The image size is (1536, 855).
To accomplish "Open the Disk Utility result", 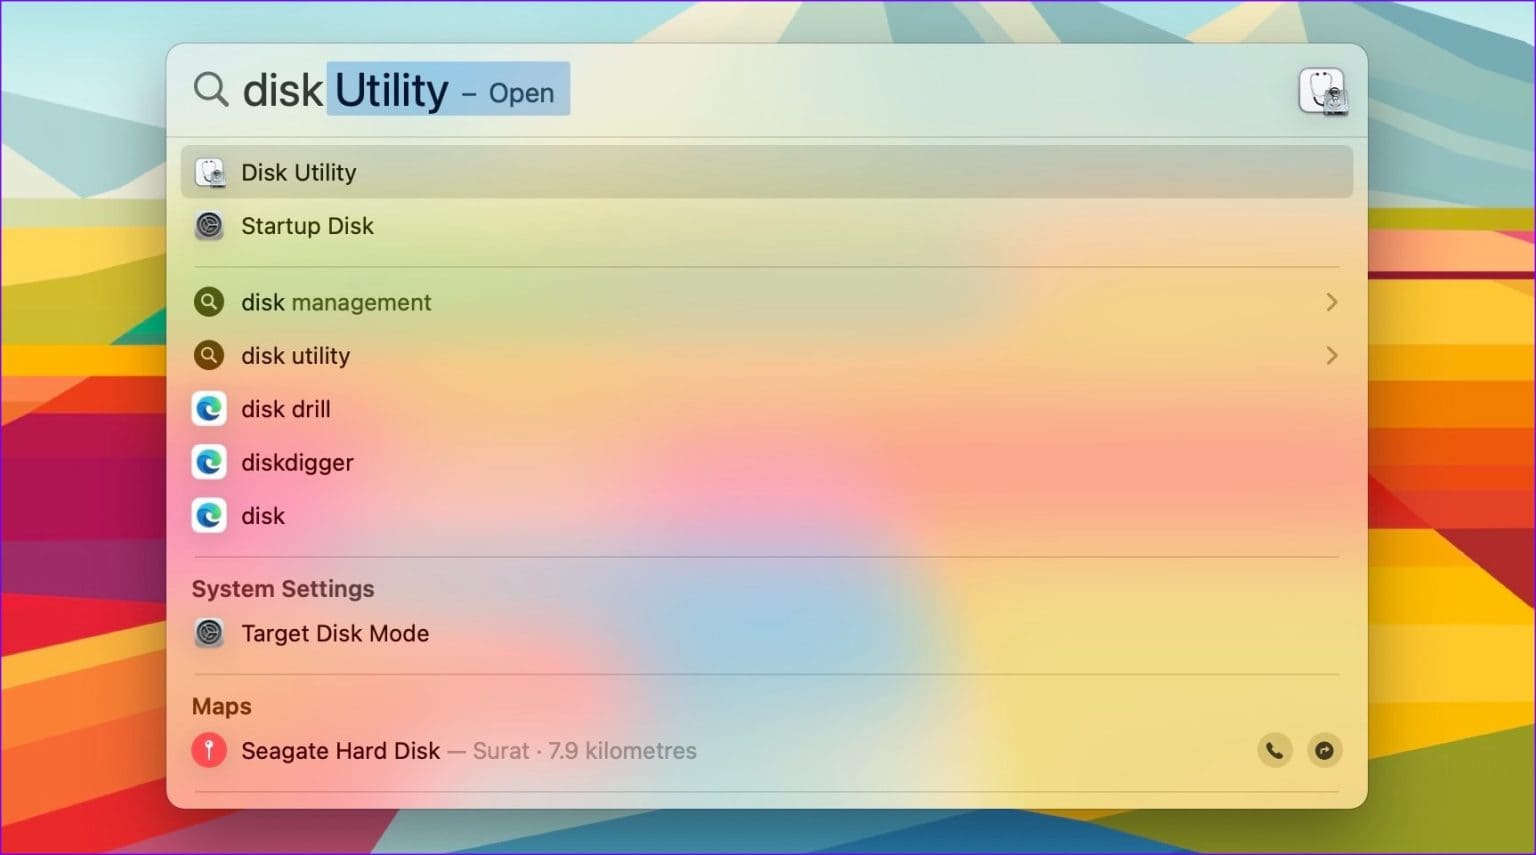I will [767, 172].
